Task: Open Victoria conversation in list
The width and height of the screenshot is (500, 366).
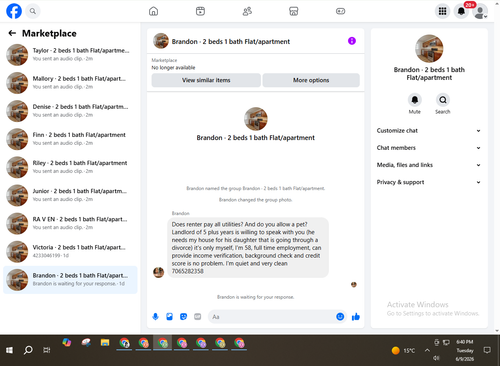Action: [x=70, y=251]
